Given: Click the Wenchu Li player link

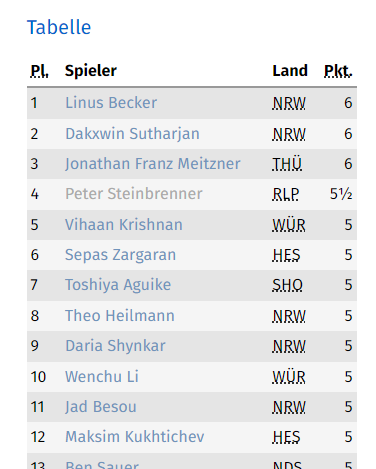Looking at the screenshot, I should click(102, 377).
